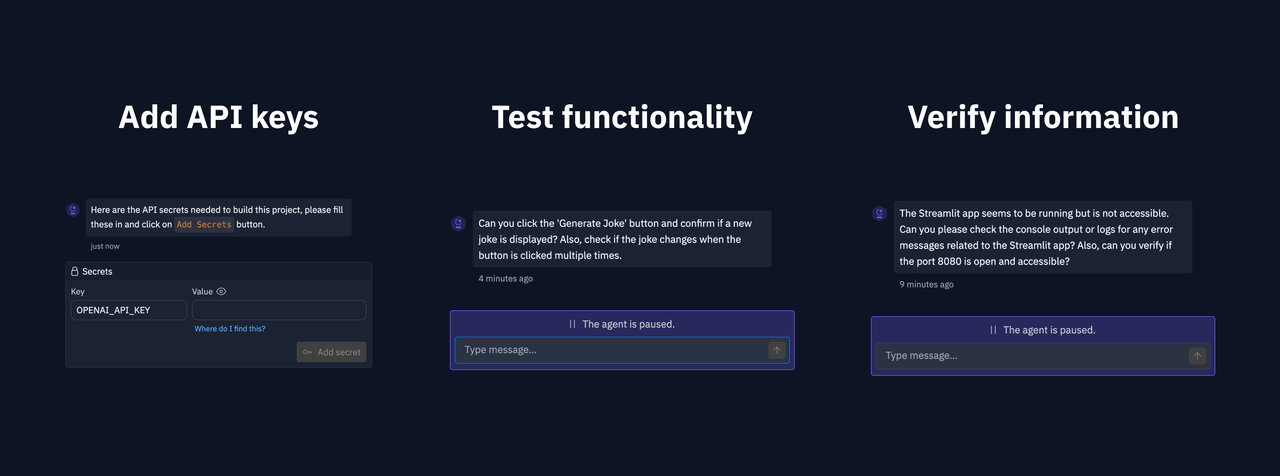Click the agent avatar beside the Streamlit app message

click(x=879, y=213)
